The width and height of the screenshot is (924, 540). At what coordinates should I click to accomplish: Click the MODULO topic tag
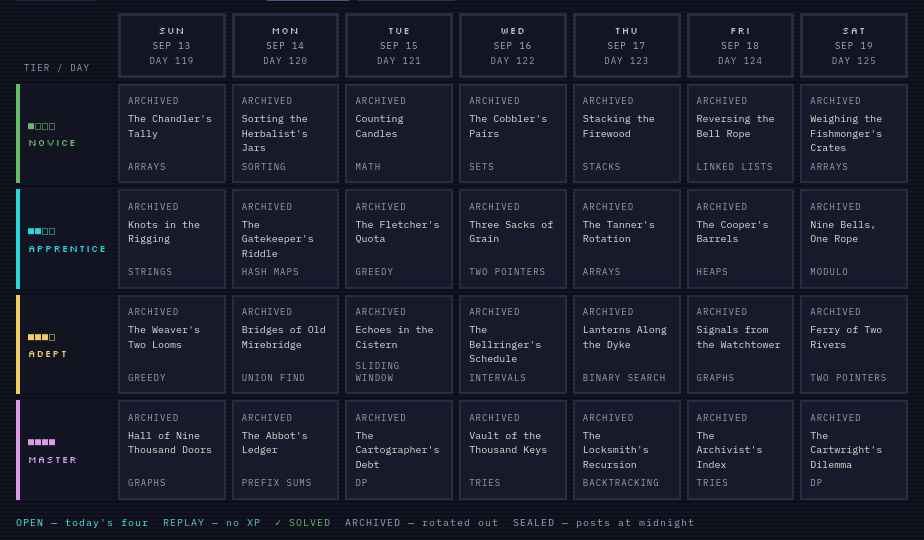[829, 272]
